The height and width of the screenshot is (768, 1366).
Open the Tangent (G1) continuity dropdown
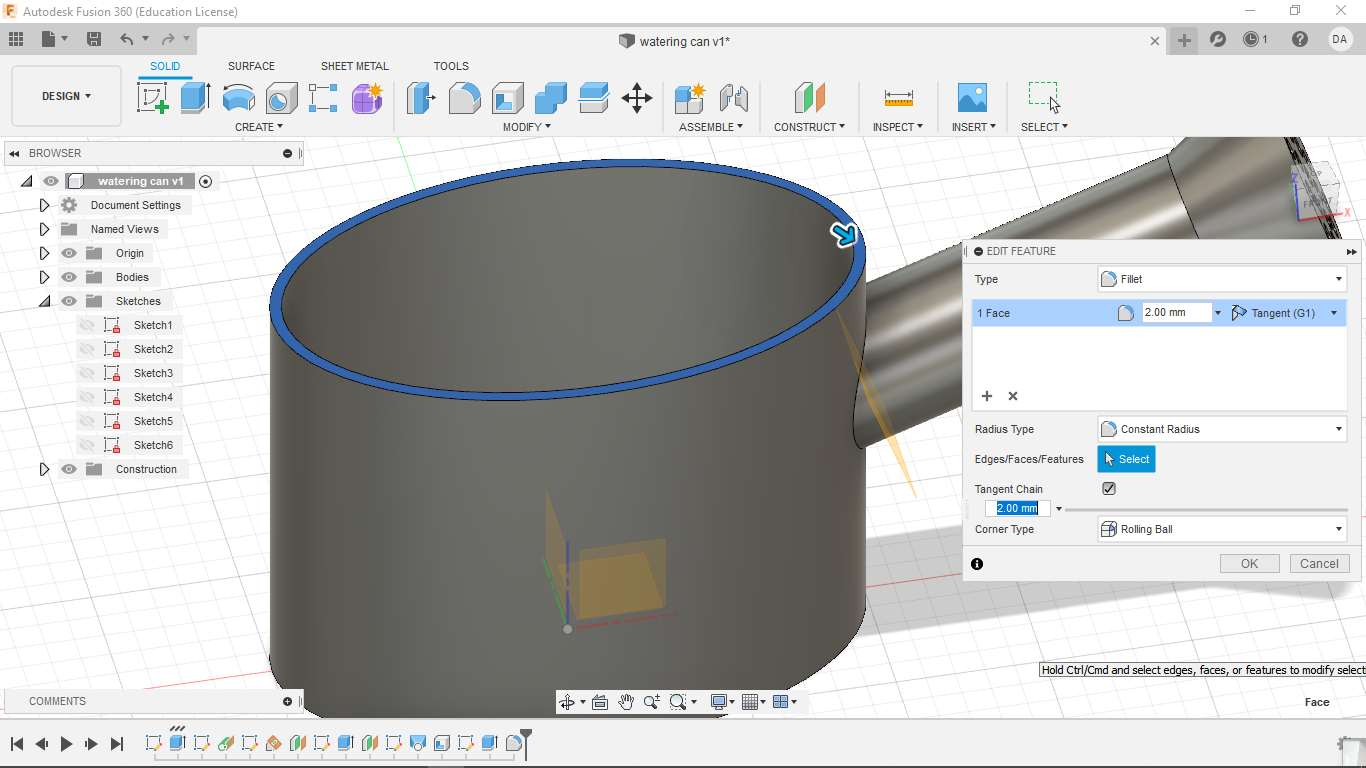point(1285,313)
